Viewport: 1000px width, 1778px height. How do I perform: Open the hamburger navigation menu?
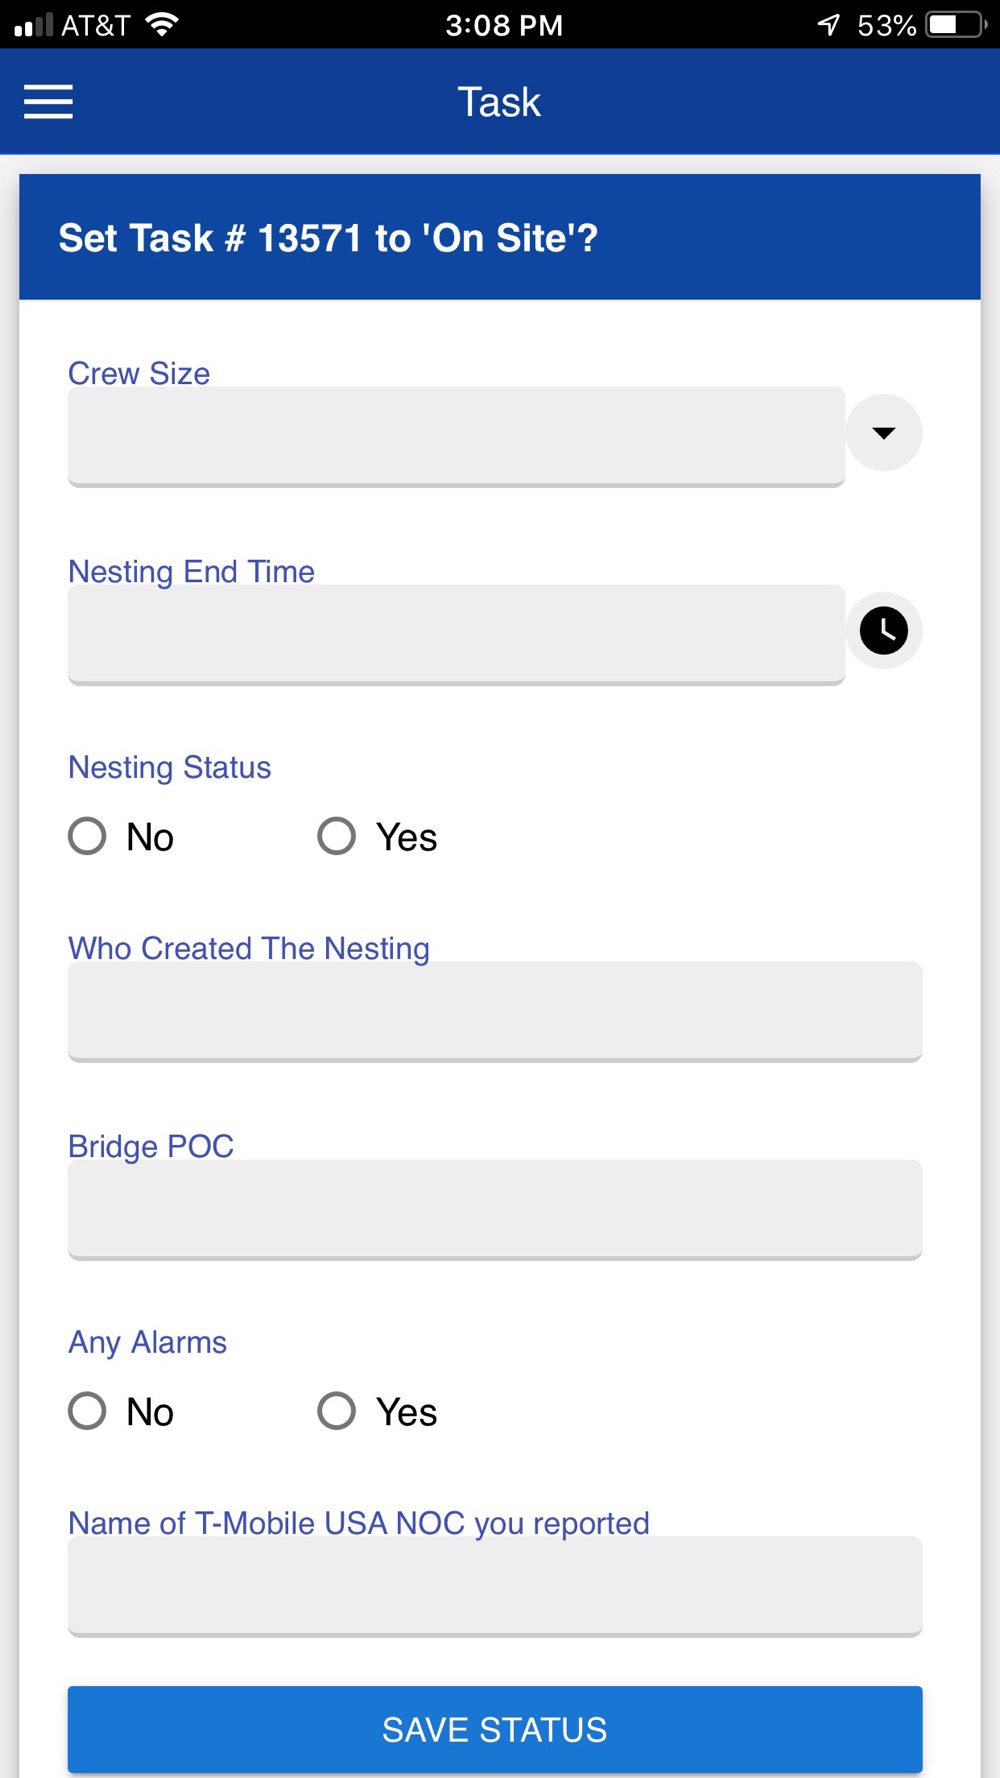point(48,102)
